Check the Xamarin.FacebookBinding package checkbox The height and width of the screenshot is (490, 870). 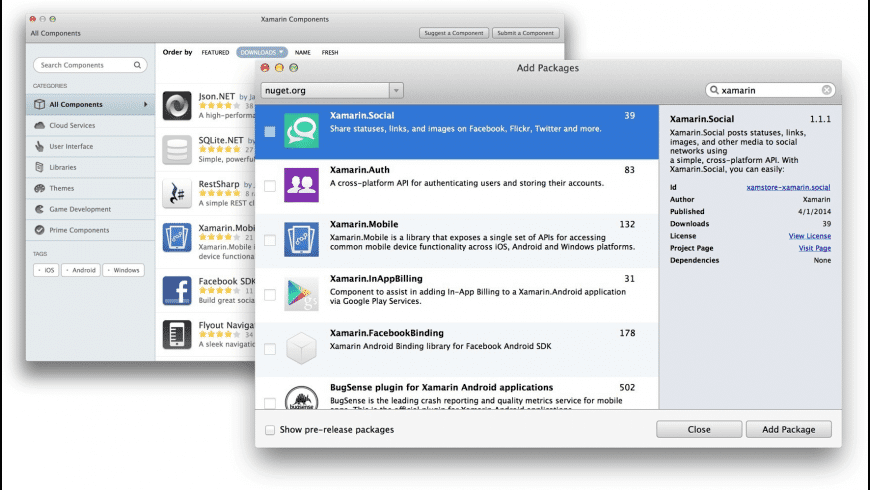tap(270, 349)
